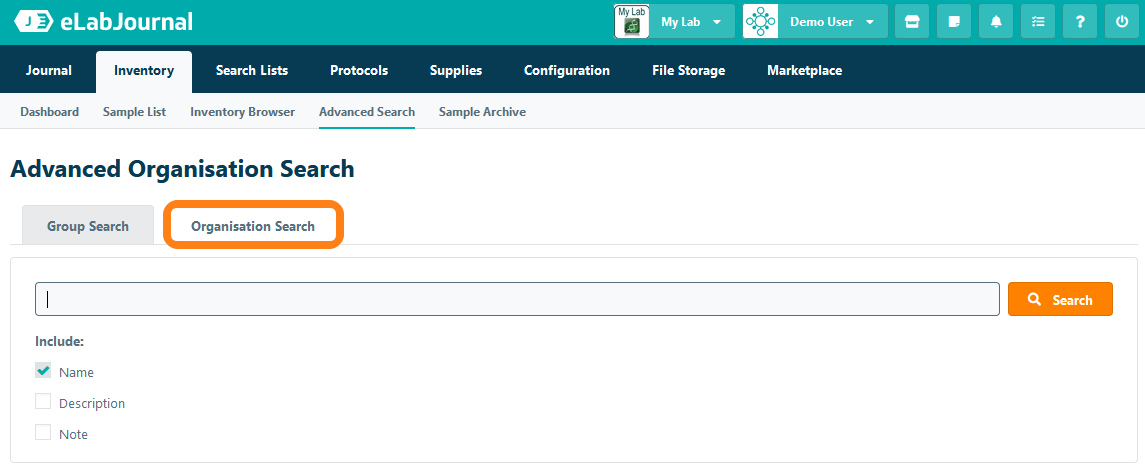
Task: Open the notifications bell
Action: [x=996, y=22]
